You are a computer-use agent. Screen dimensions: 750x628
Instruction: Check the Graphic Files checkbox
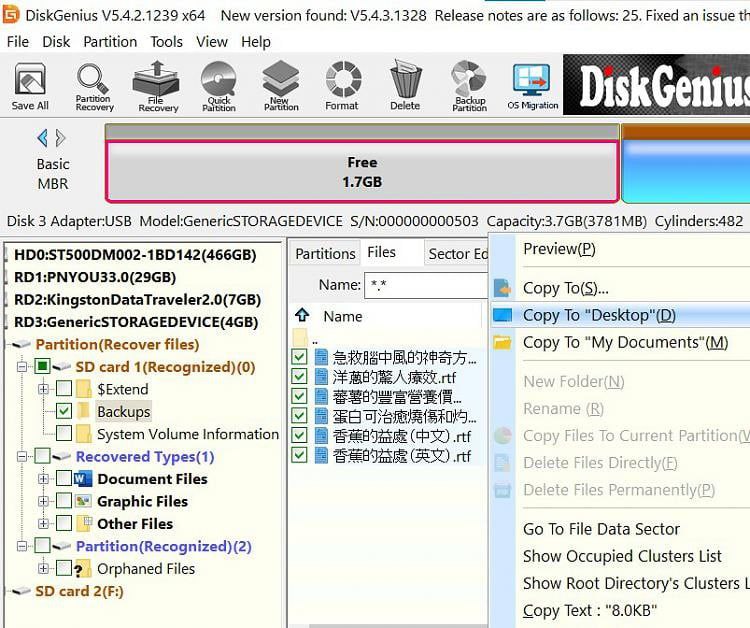(64, 501)
